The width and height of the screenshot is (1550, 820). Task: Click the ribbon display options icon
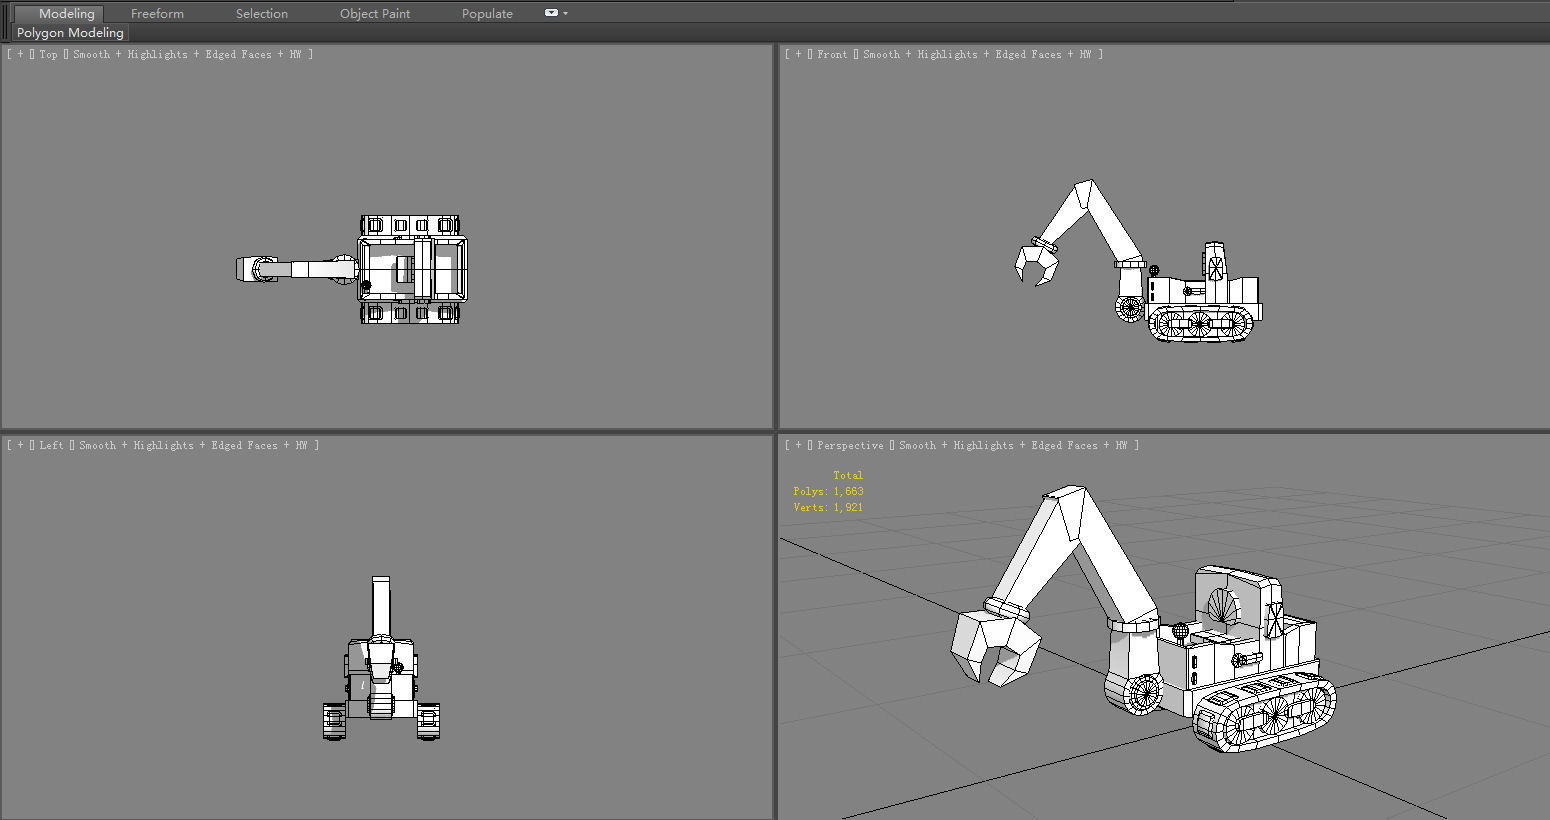coord(551,13)
